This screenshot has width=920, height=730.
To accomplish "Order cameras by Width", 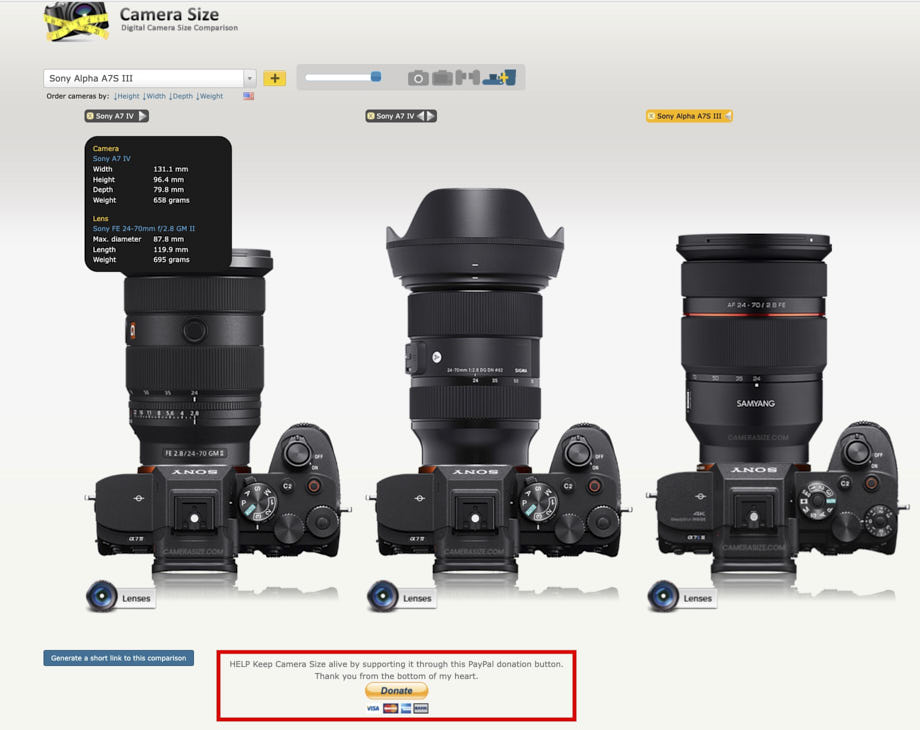I will [154, 96].
